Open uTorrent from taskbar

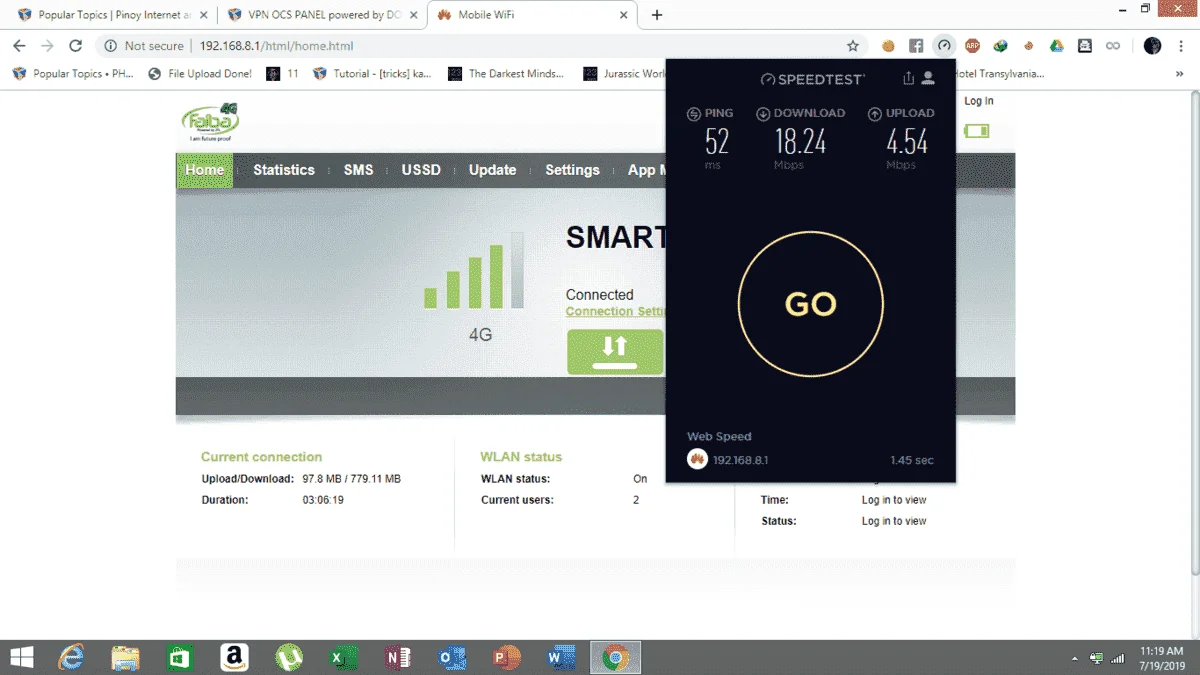point(288,657)
